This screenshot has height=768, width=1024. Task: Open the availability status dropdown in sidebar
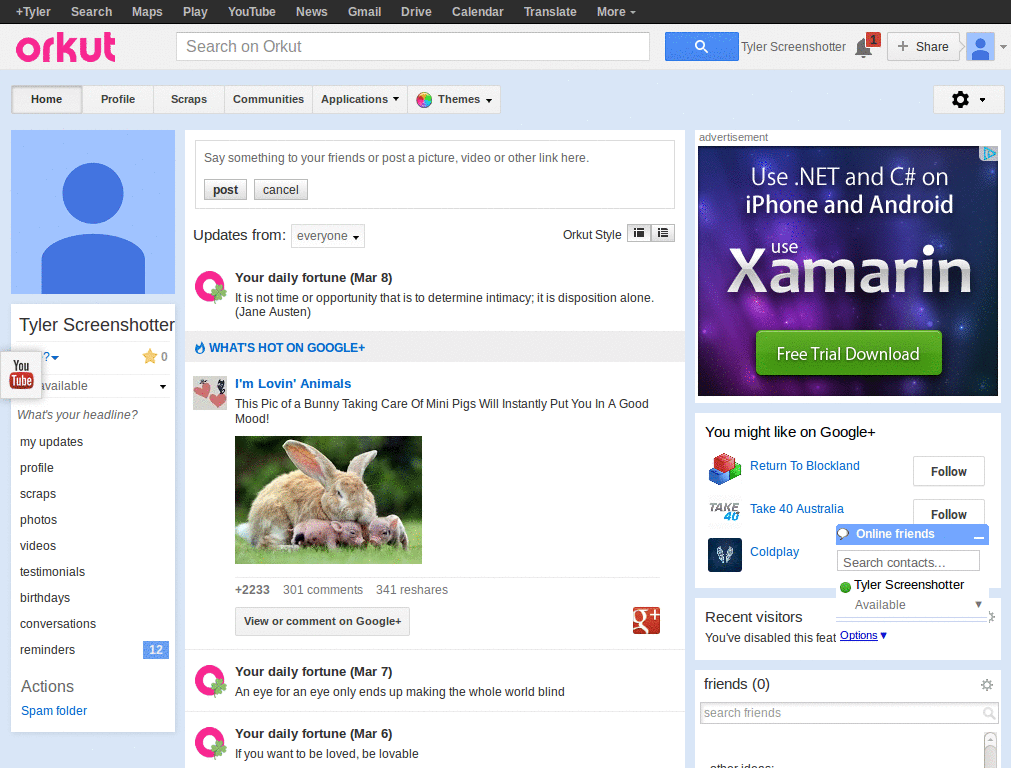[x=163, y=387]
